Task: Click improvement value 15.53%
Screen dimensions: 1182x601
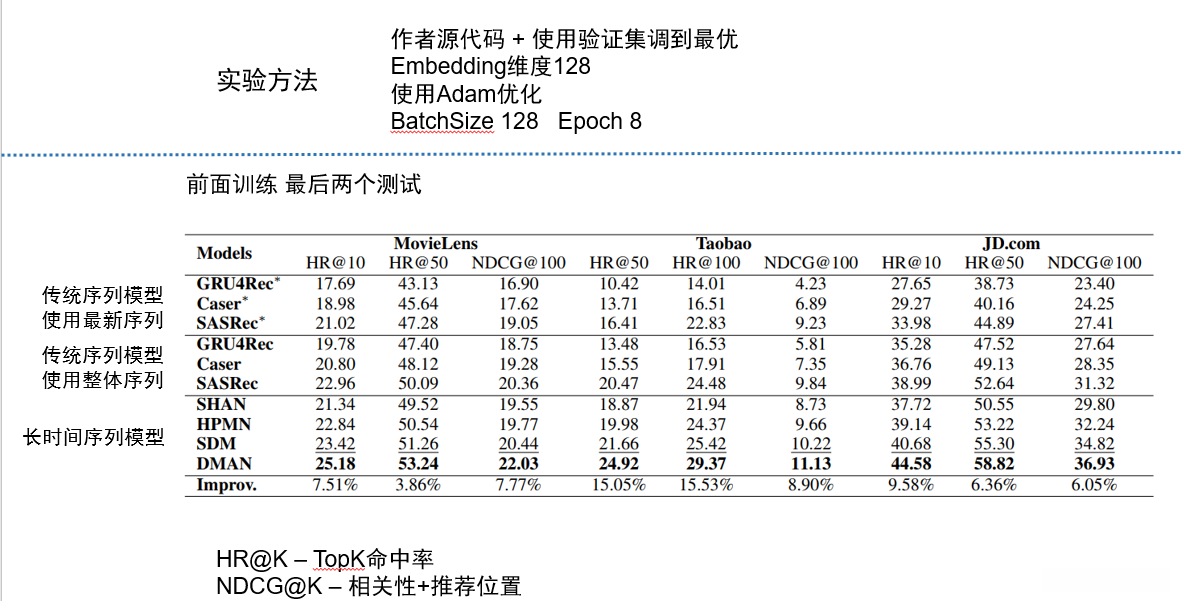Action: tap(706, 484)
